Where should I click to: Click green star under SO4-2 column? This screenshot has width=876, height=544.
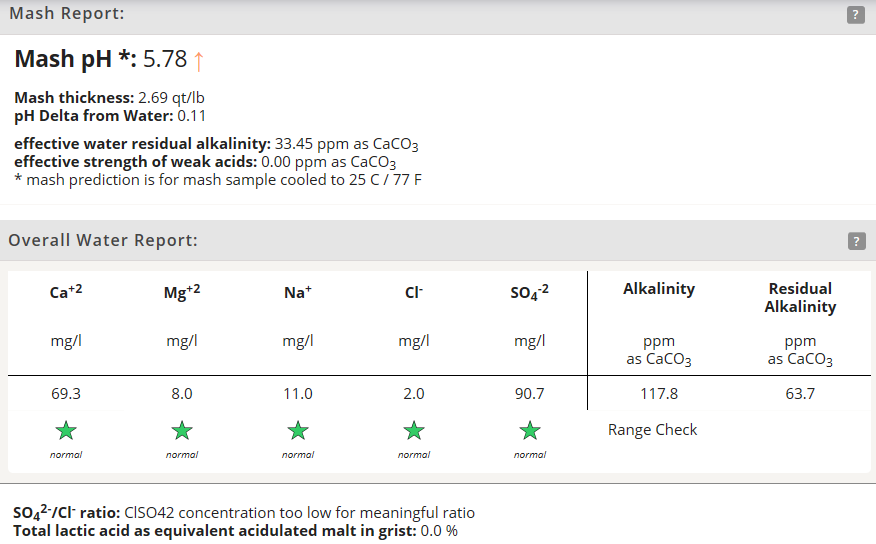(x=530, y=431)
